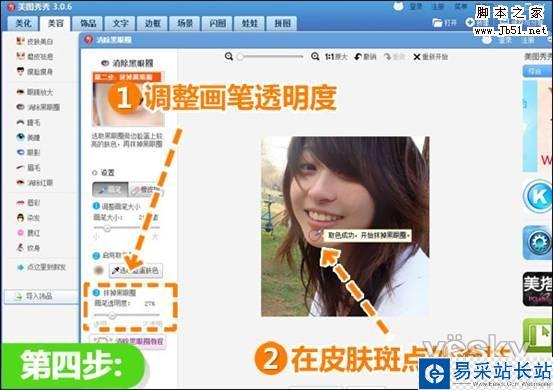553x390 pixels.
Task: Switch to the 美容 tab
Action: click(x=55, y=23)
